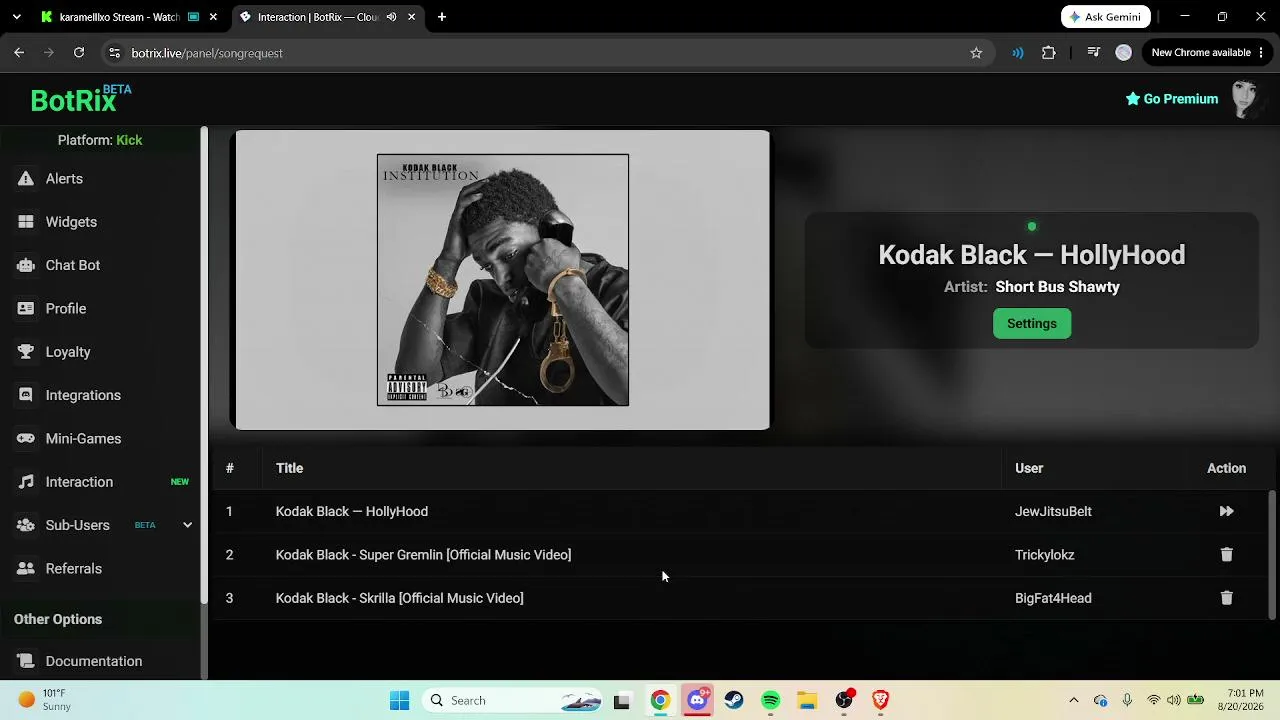Click Ask Gemini button
Image resolution: width=1280 pixels, height=720 pixels.
pos(1106,17)
